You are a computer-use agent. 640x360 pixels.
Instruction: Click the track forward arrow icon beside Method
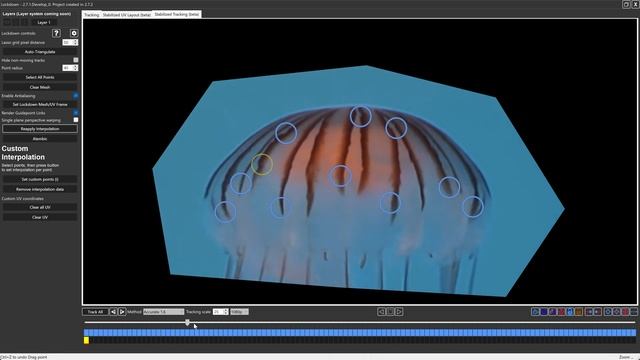[122, 312]
